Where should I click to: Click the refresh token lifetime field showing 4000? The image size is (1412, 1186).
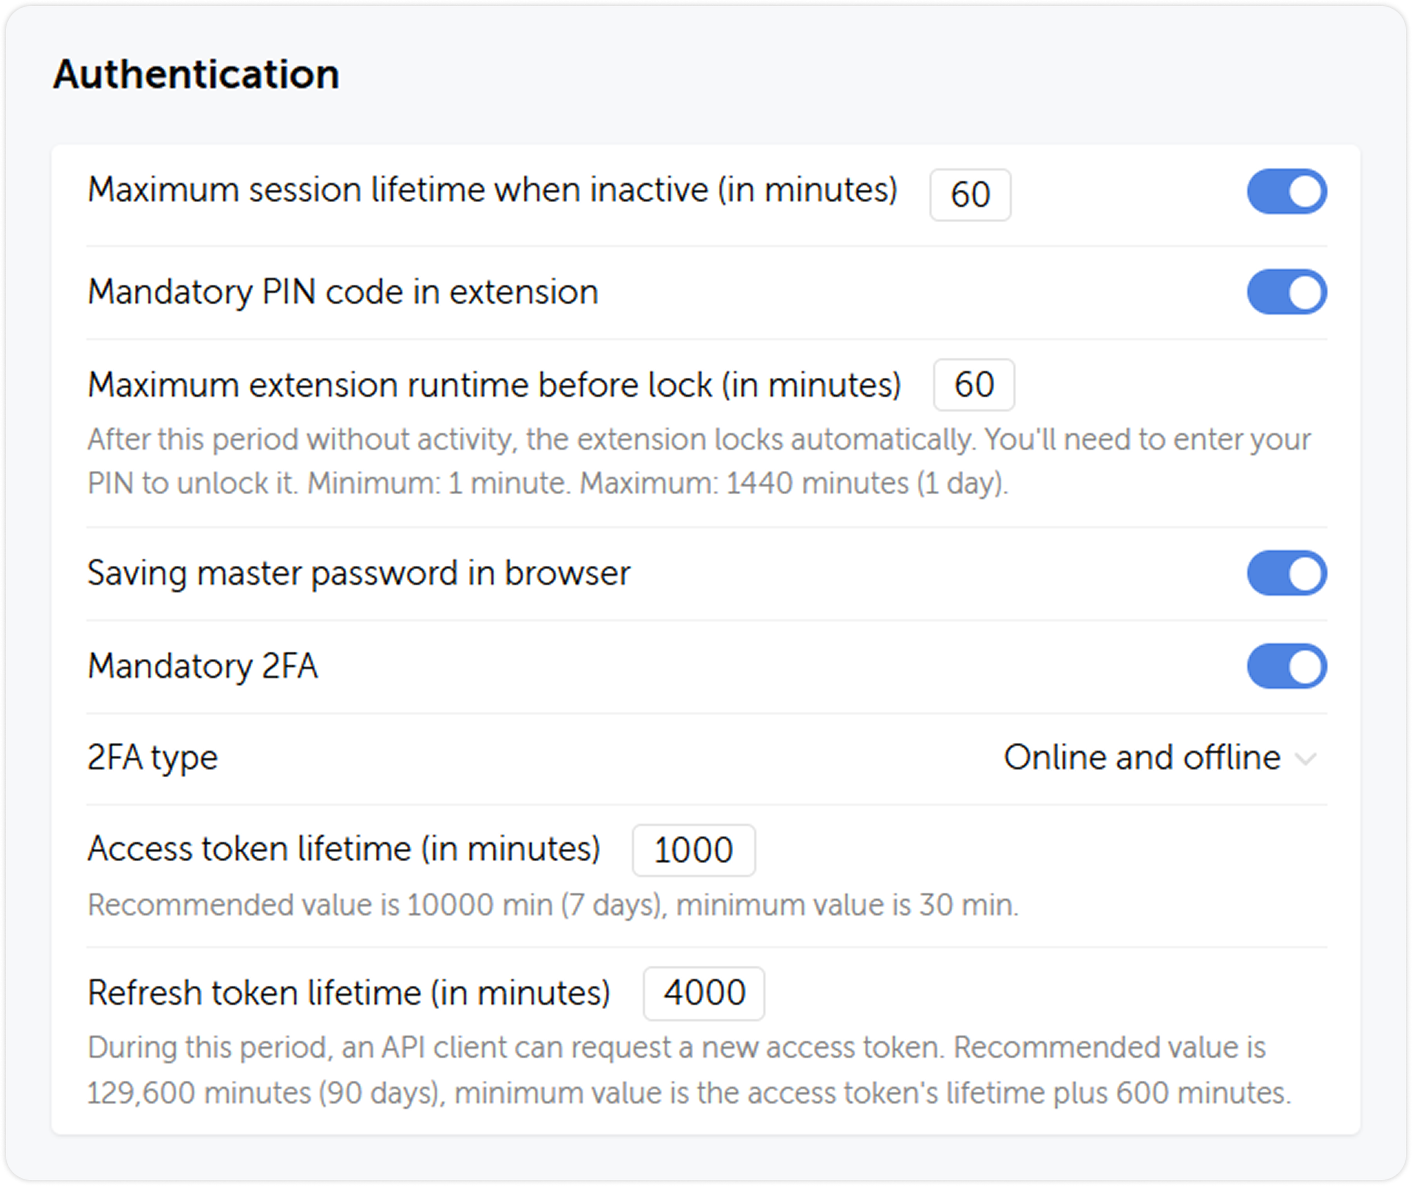click(x=704, y=993)
